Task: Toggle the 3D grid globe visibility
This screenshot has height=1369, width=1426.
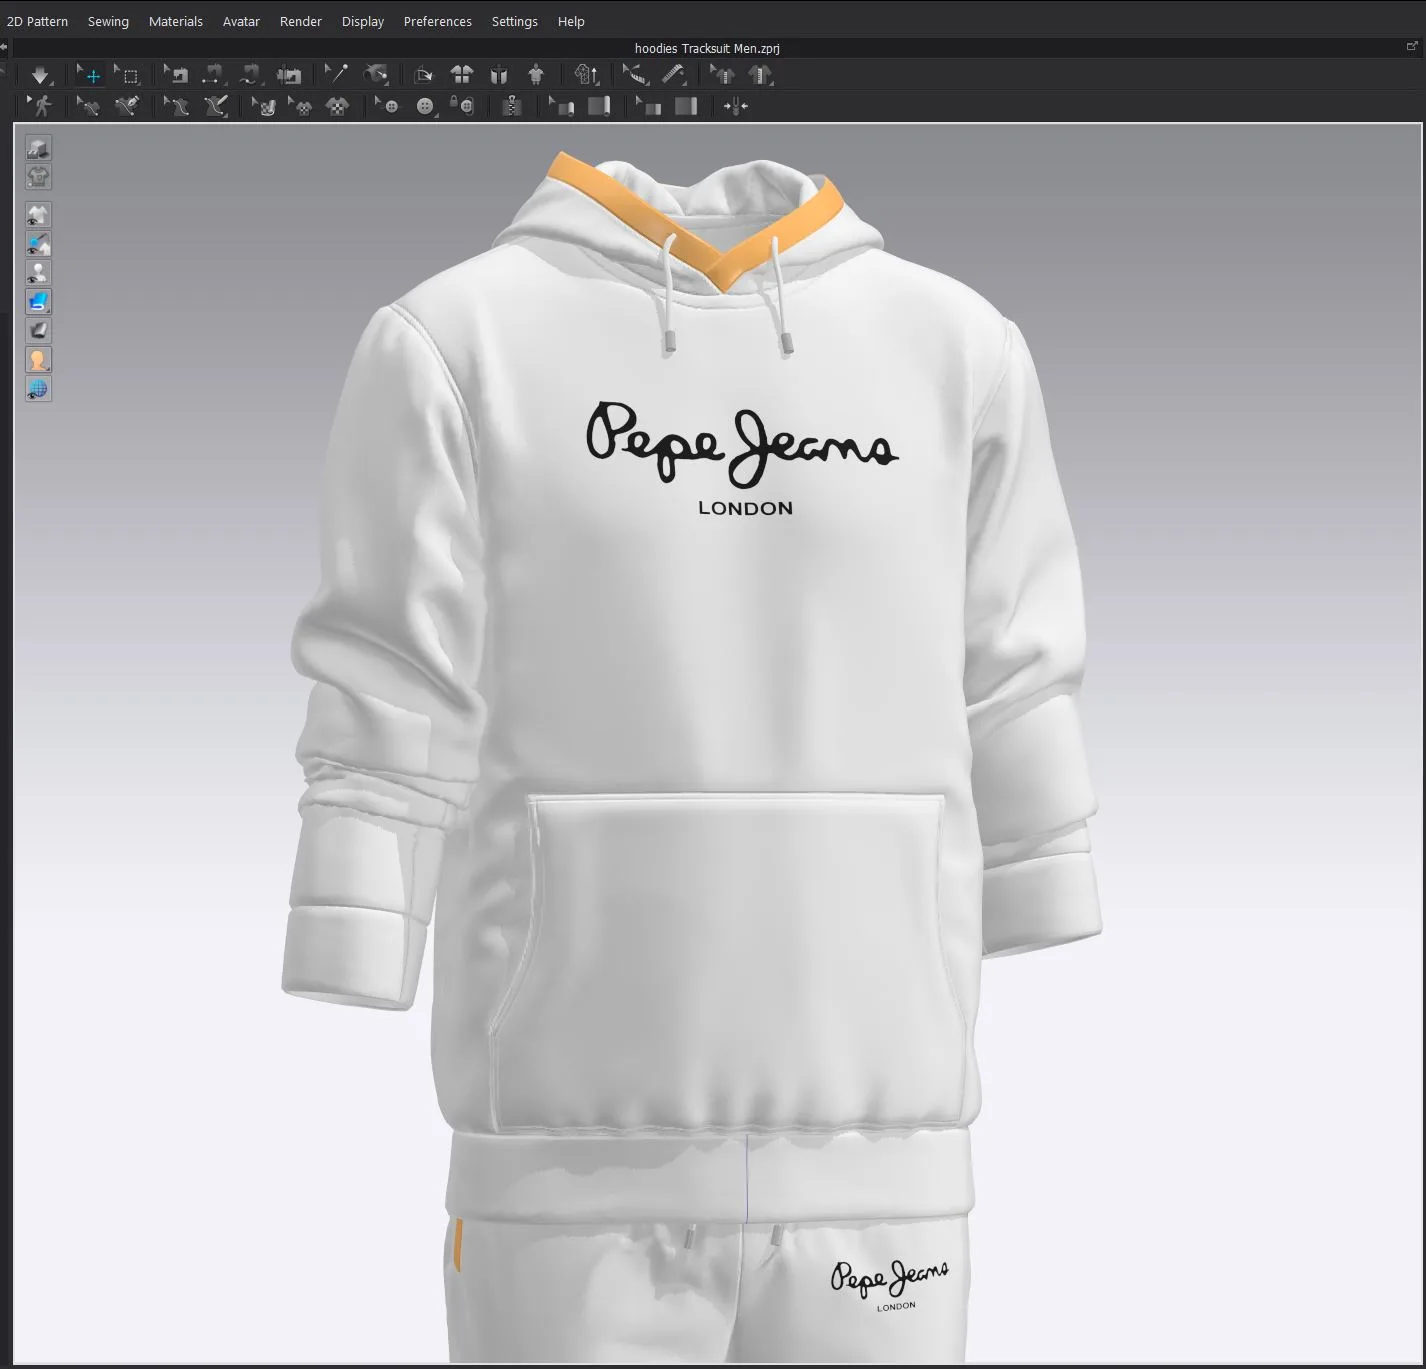Action: [x=38, y=389]
